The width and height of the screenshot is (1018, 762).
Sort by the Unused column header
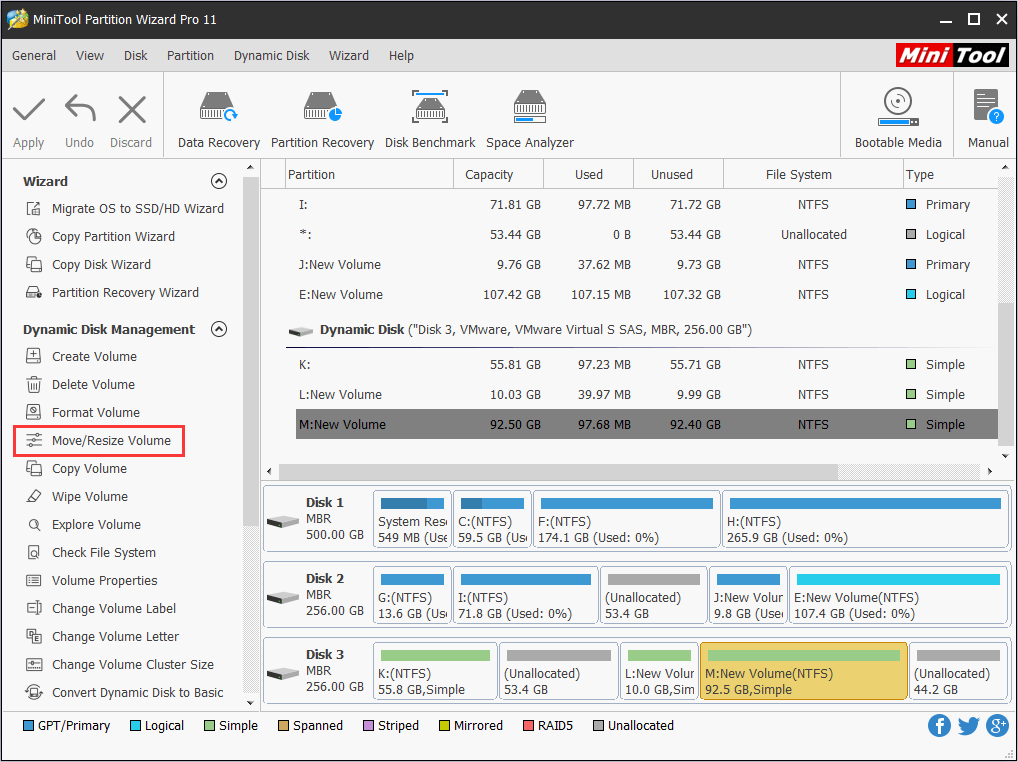click(678, 175)
